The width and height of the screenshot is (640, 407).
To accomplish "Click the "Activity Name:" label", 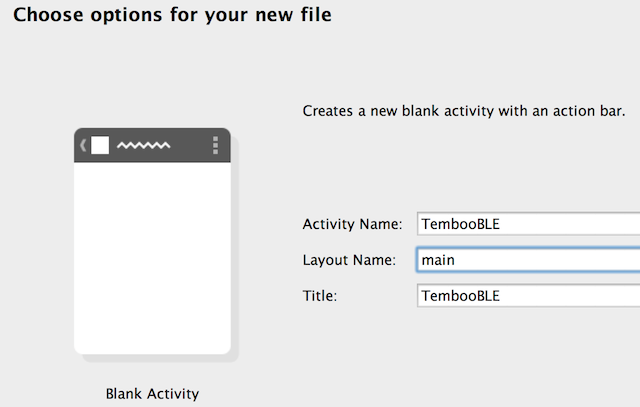I will 351,223.
